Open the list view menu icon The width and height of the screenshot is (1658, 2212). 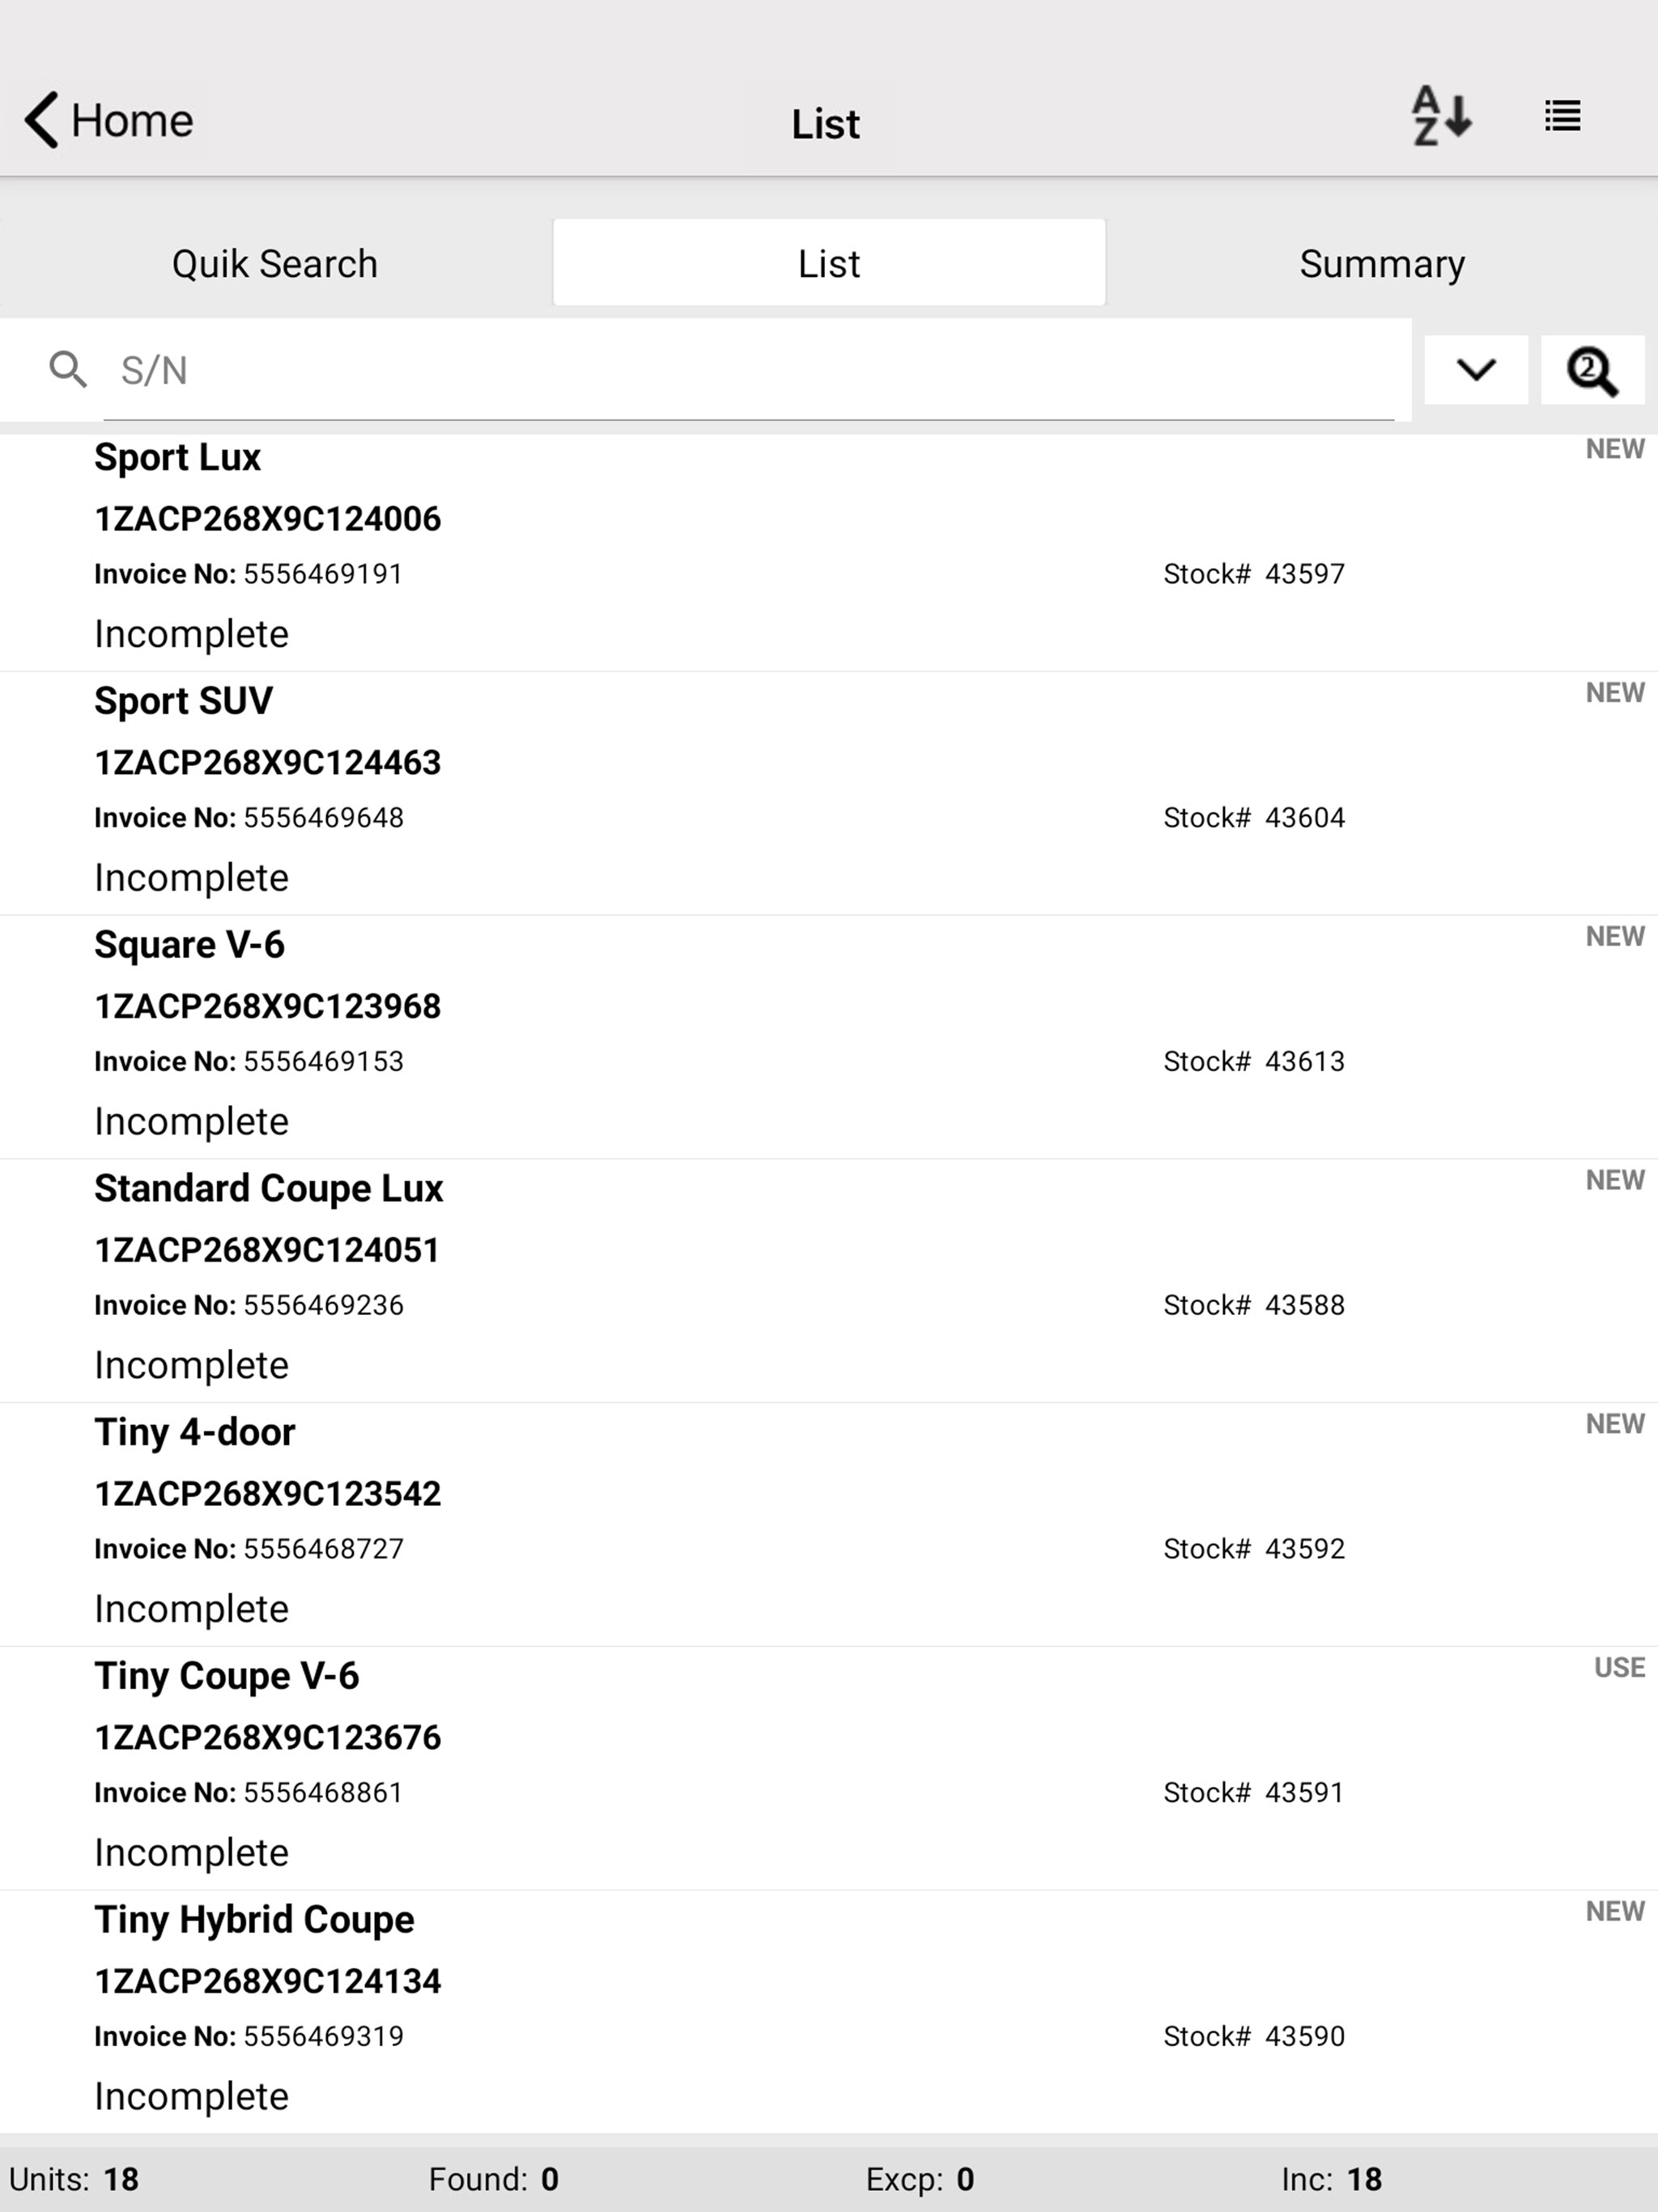pyautogui.click(x=1562, y=116)
